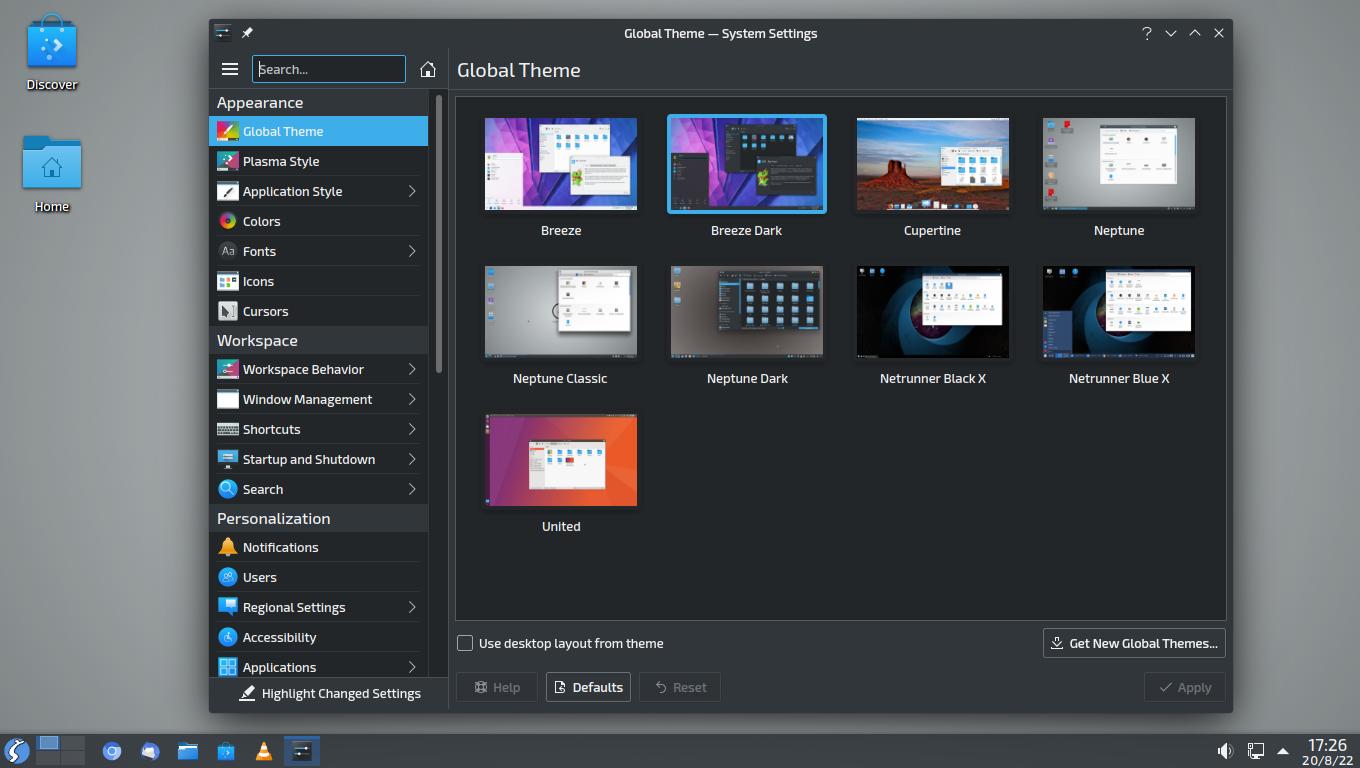Click the Defaults button

pyautogui.click(x=588, y=687)
